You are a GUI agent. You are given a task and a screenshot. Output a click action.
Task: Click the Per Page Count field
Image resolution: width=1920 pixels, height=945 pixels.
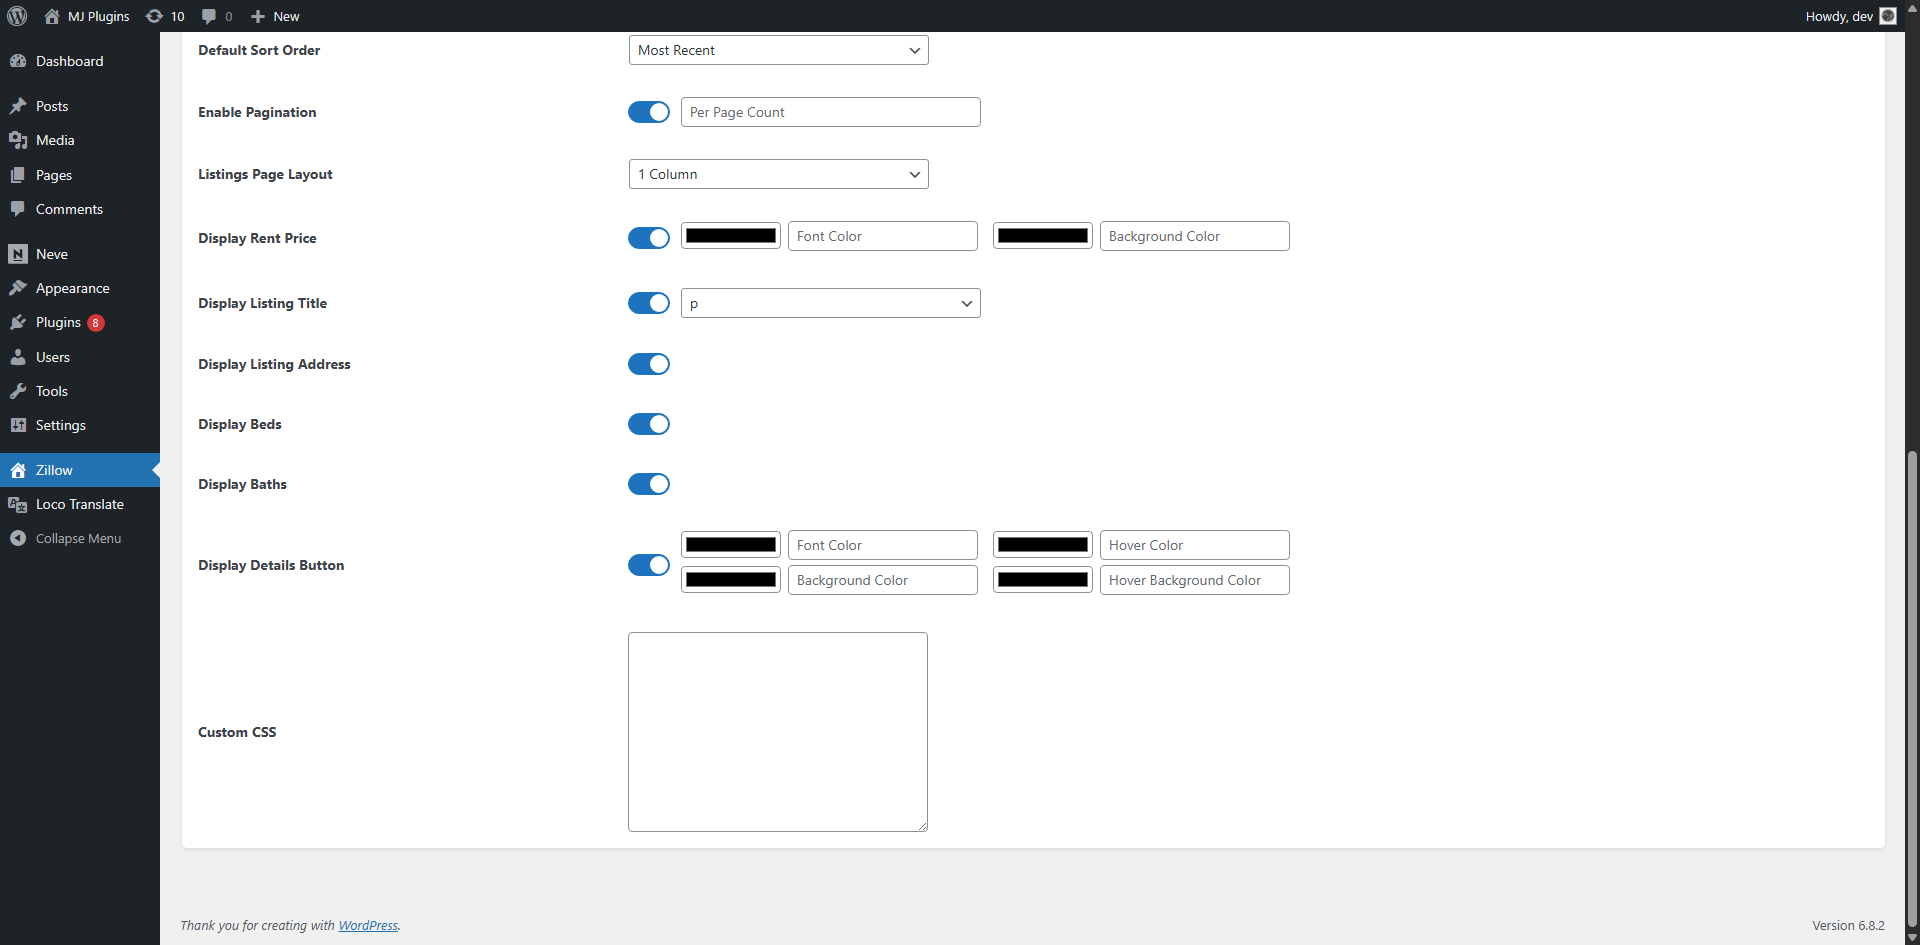pyautogui.click(x=831, y=112)
